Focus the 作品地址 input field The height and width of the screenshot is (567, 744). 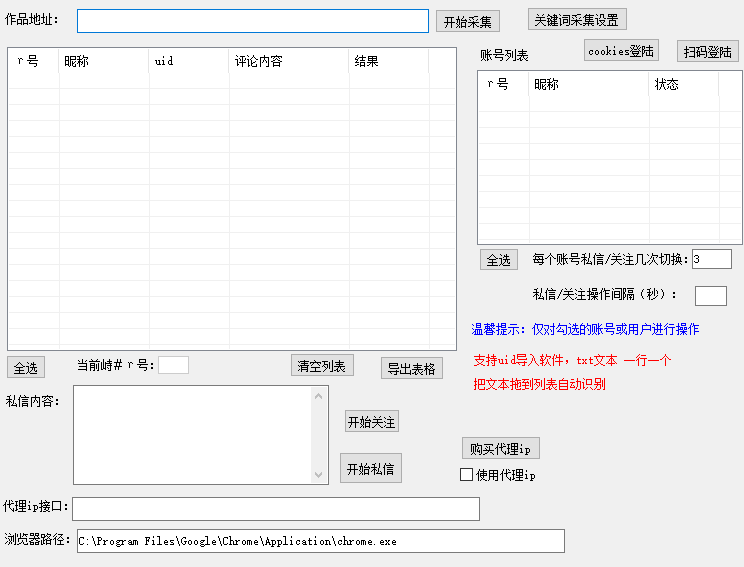252,21
